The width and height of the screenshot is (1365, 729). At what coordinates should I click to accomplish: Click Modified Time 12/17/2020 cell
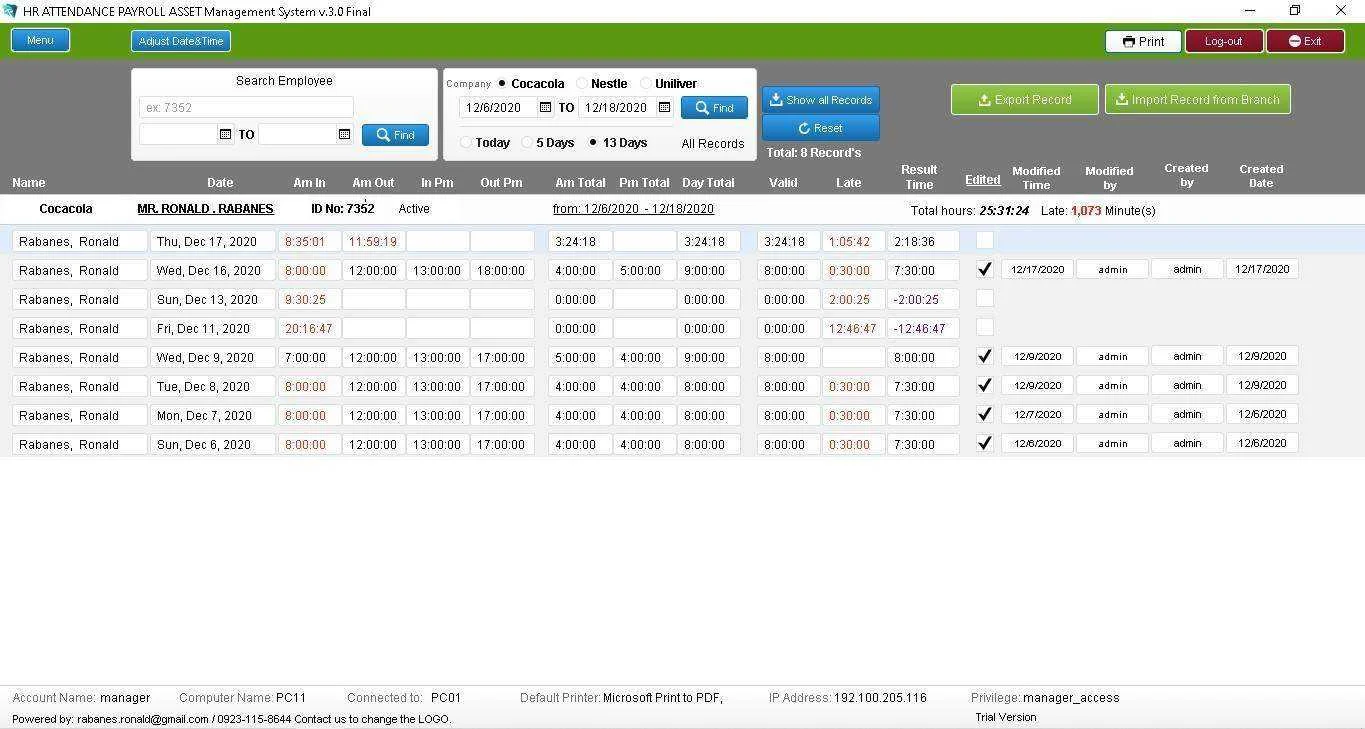(1037, 269)
